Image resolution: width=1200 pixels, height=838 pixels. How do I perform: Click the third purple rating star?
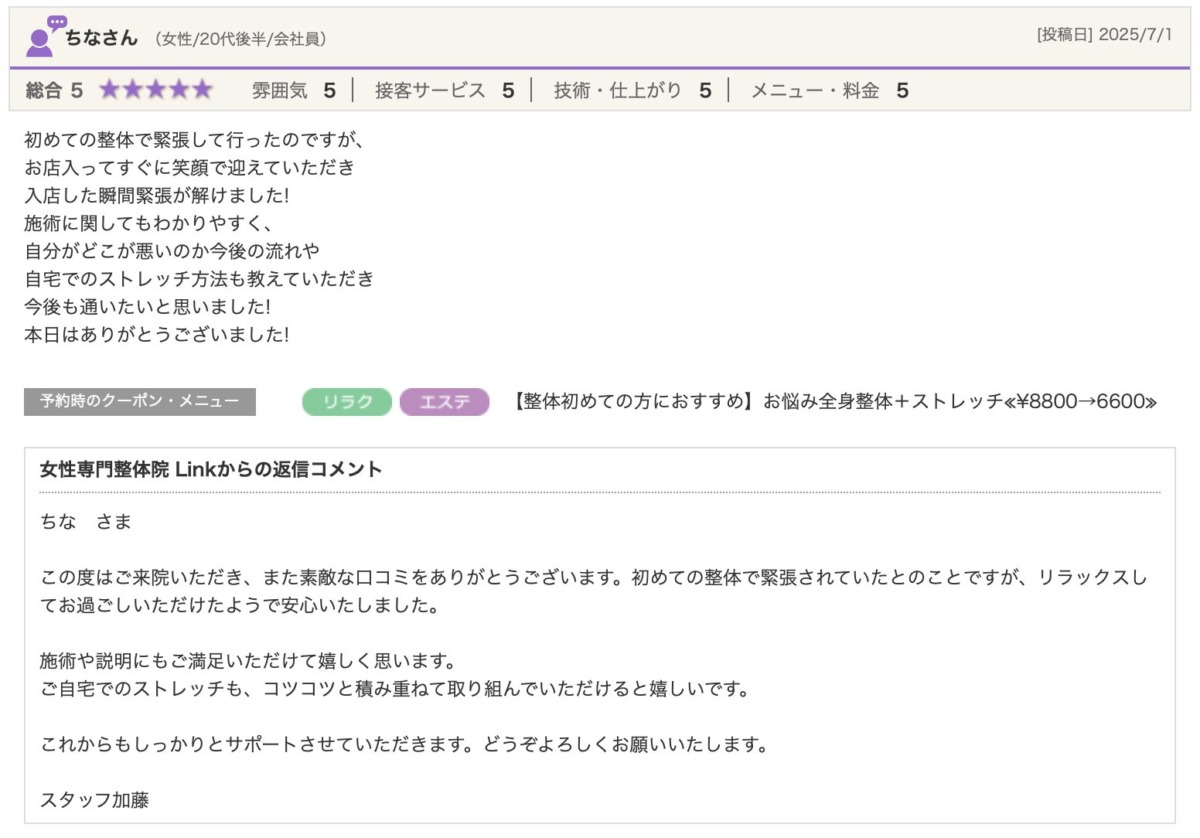(156, 91)
